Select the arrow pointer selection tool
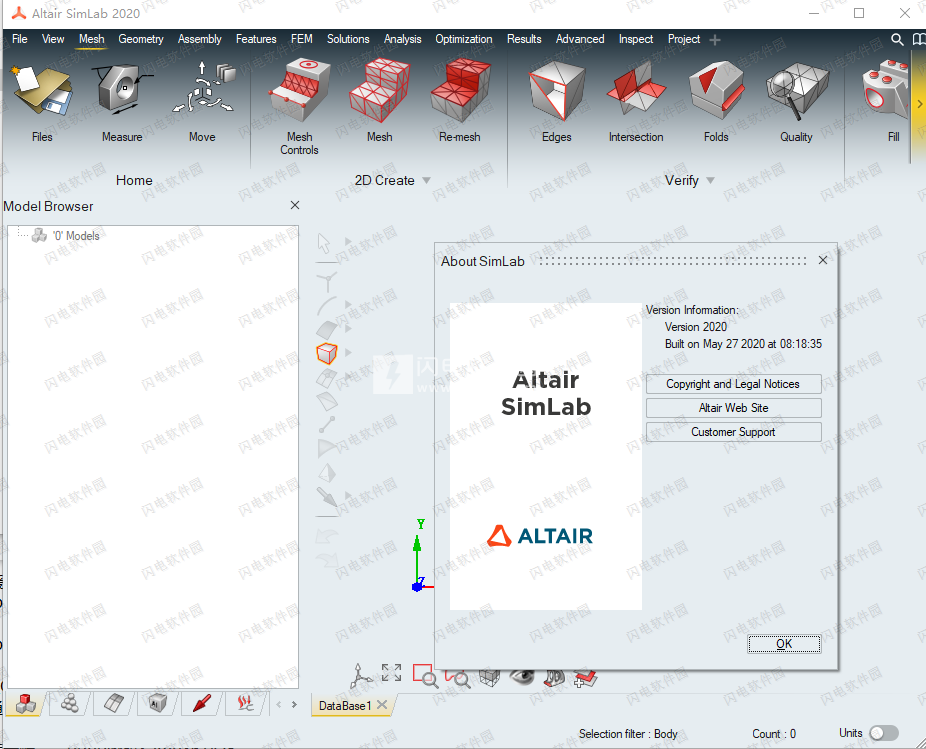 coord(324,243)
